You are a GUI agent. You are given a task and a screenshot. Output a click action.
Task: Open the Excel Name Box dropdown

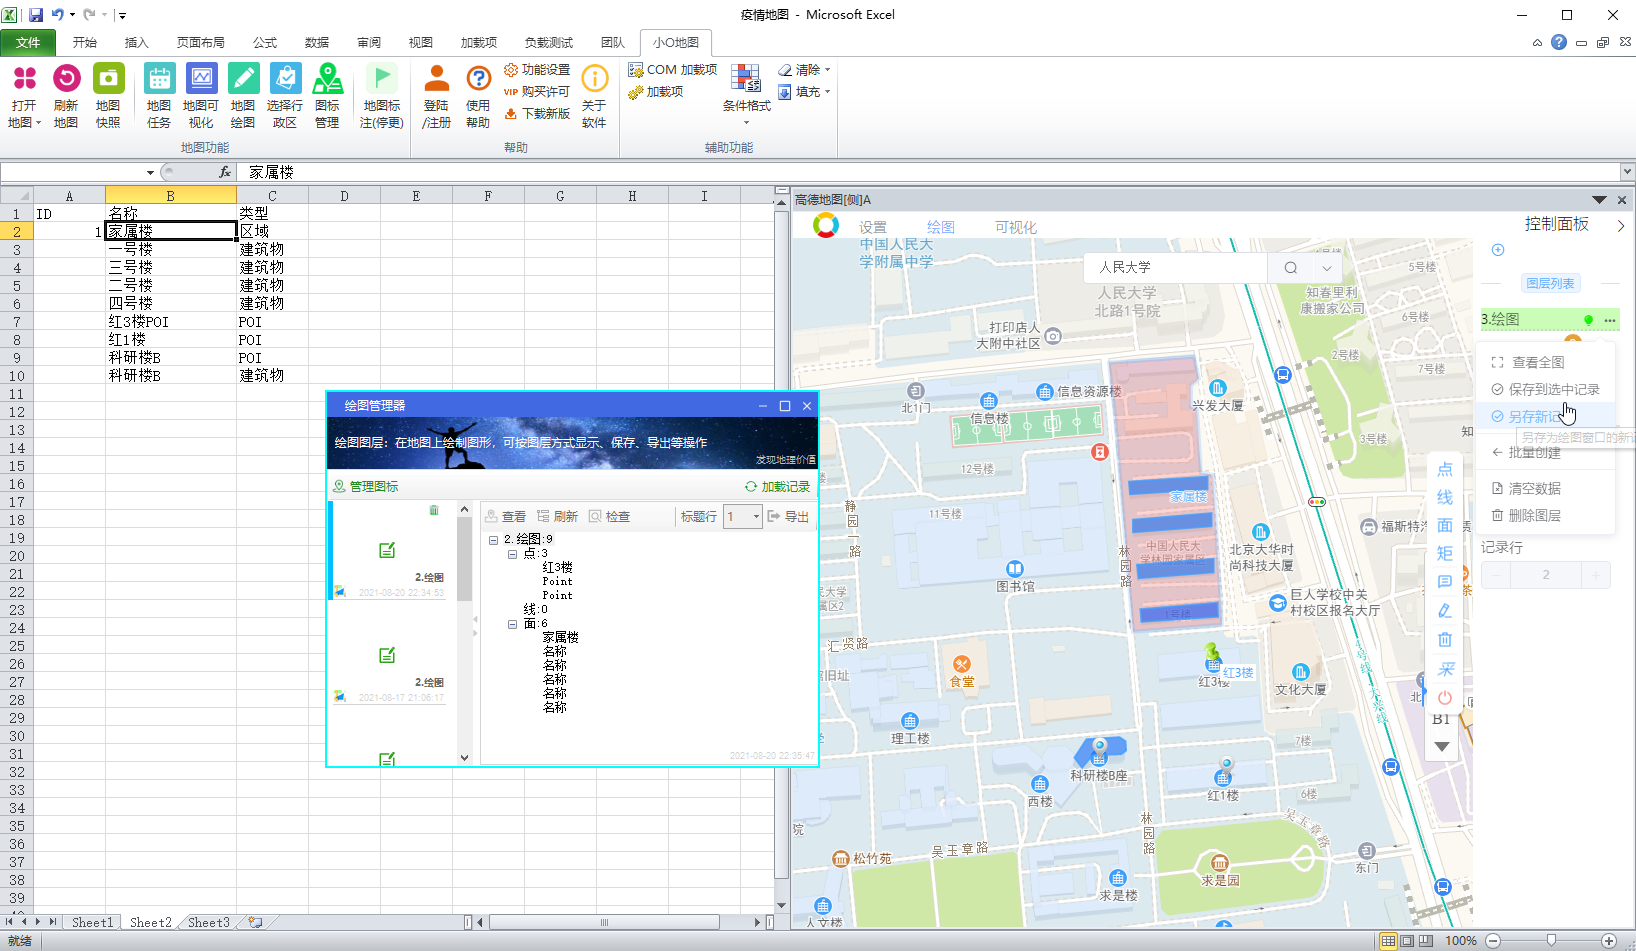point(150,172)
